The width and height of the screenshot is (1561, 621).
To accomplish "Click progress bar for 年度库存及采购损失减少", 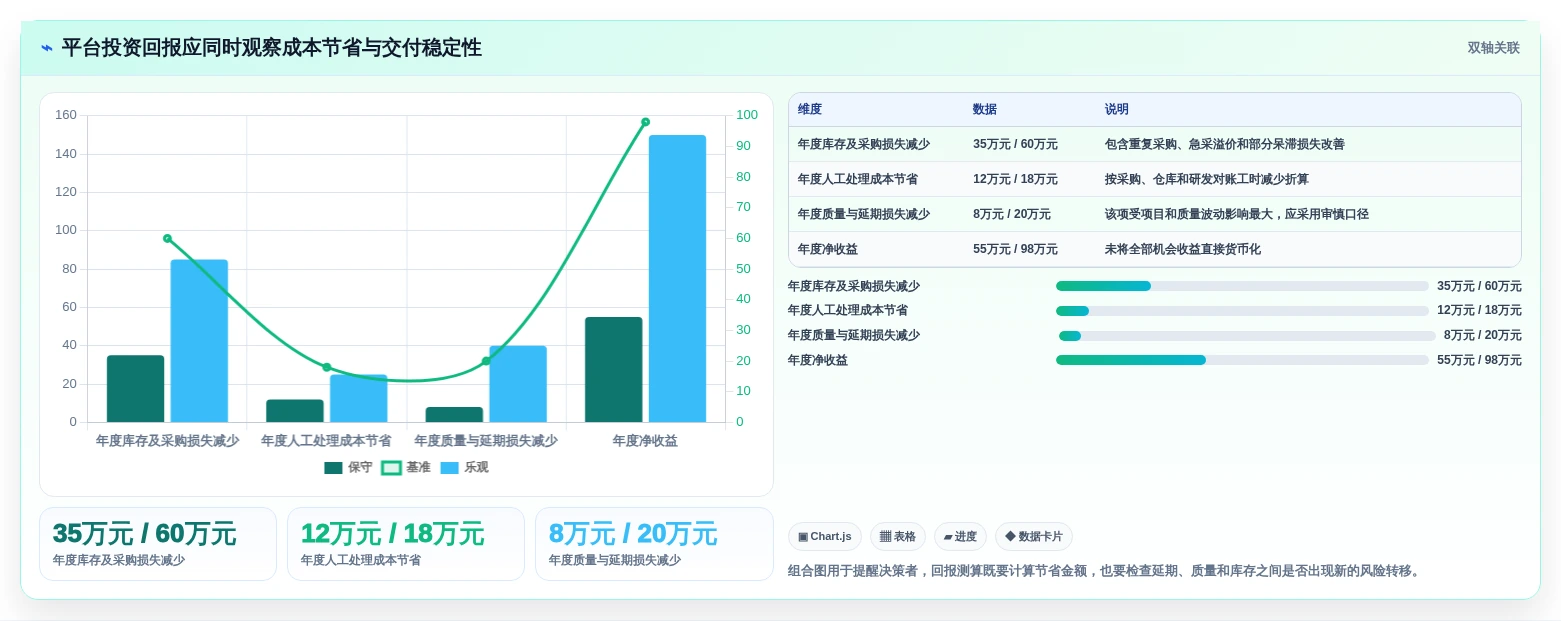I will pos(1242,286).
